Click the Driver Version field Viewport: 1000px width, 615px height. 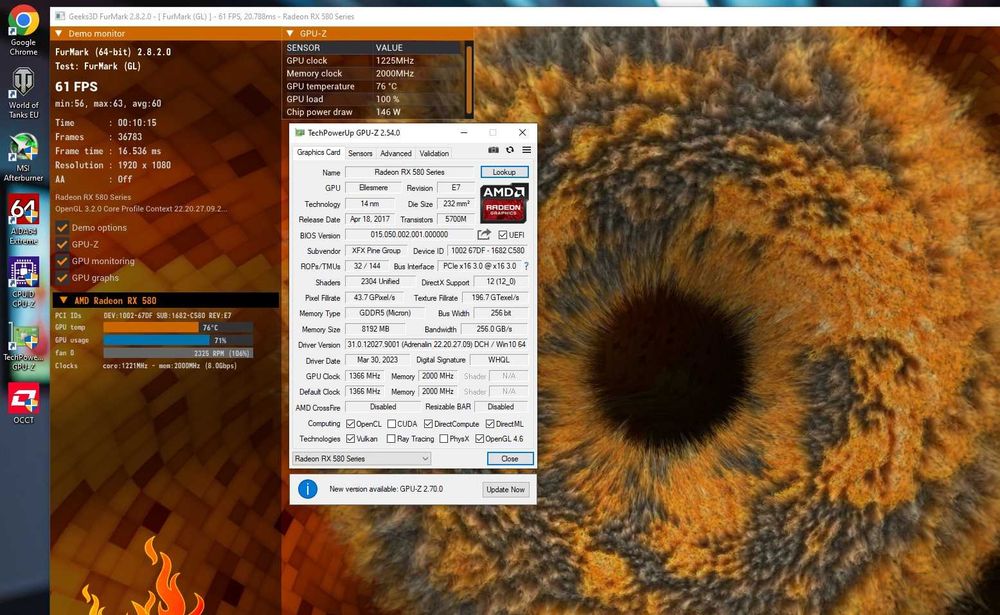[437, 345]
